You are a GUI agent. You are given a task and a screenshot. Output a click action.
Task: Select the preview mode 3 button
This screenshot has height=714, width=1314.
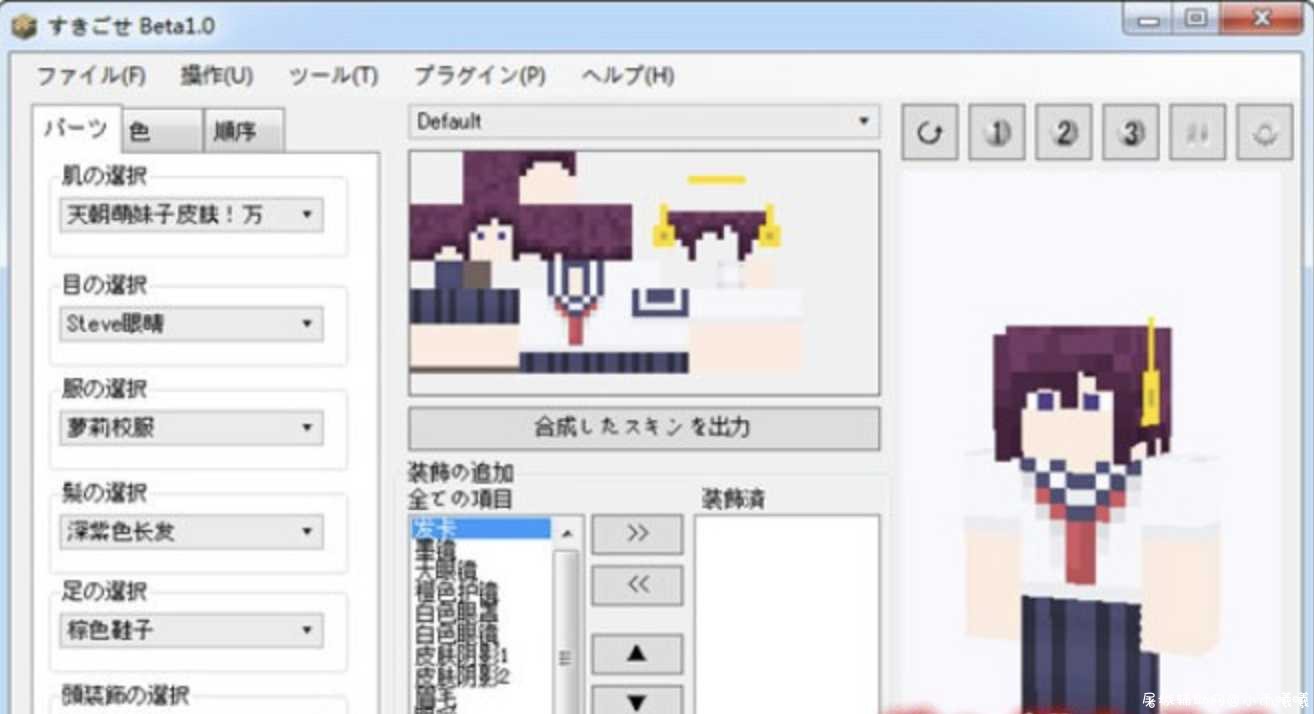(x=1131, y=132)
